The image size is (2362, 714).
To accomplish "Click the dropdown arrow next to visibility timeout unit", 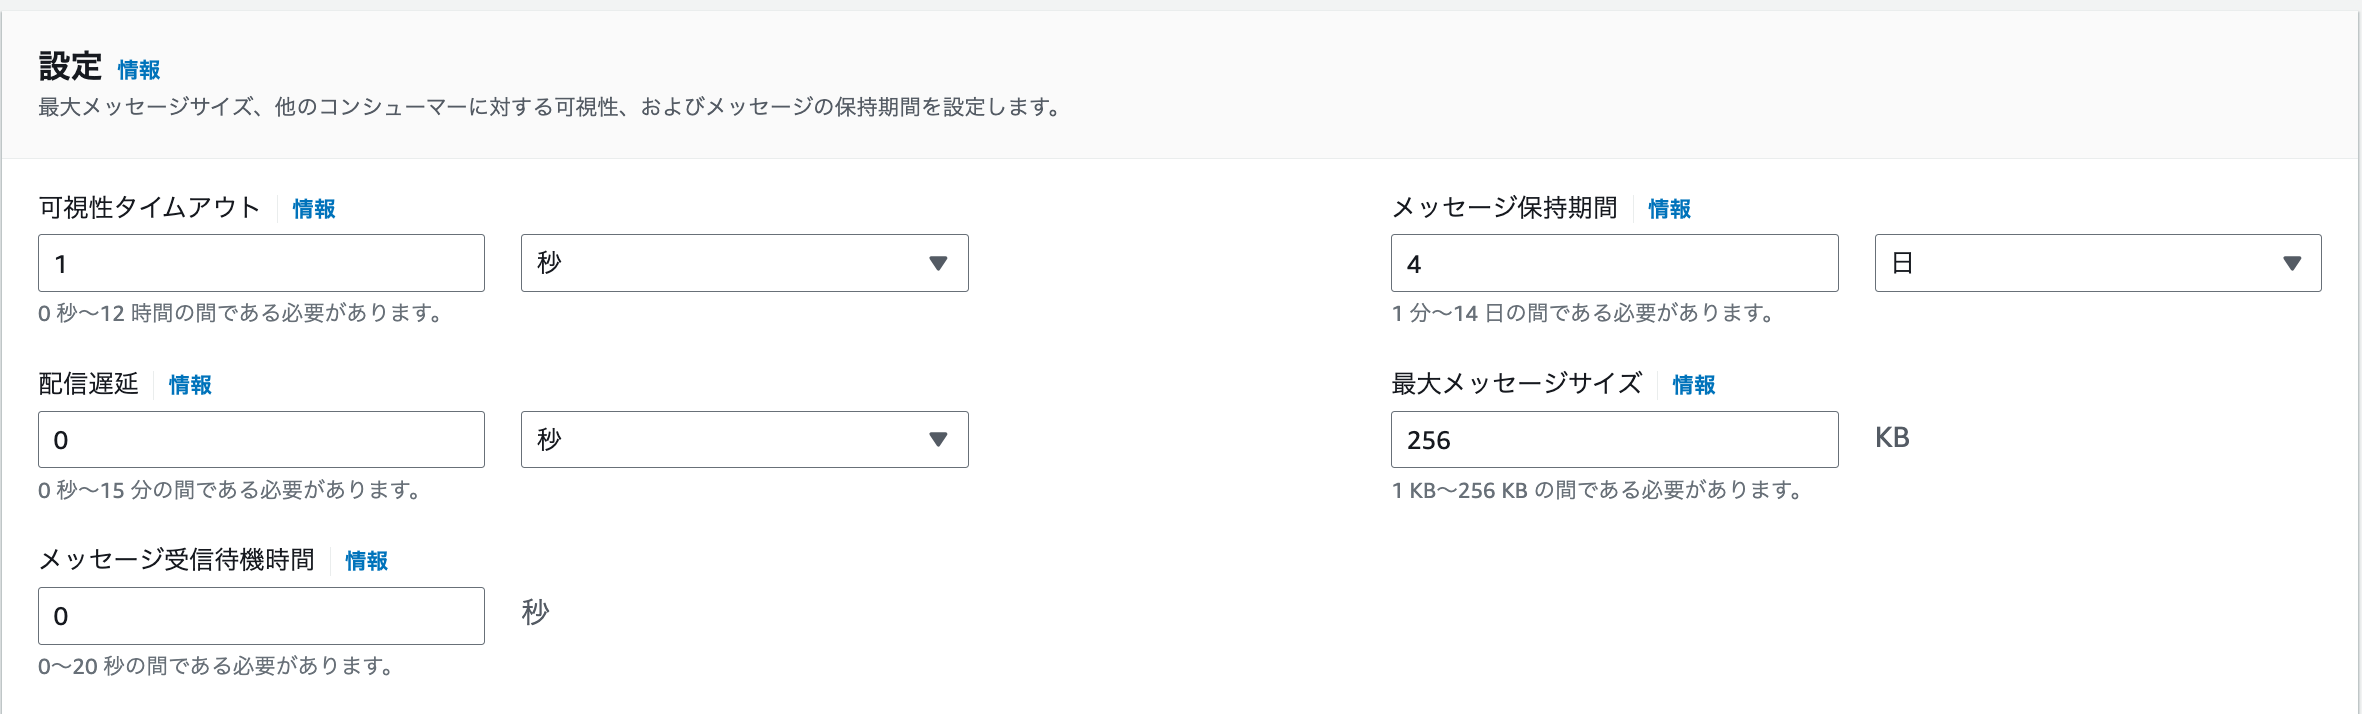I will pyautogui.click(x=938, y=263).
